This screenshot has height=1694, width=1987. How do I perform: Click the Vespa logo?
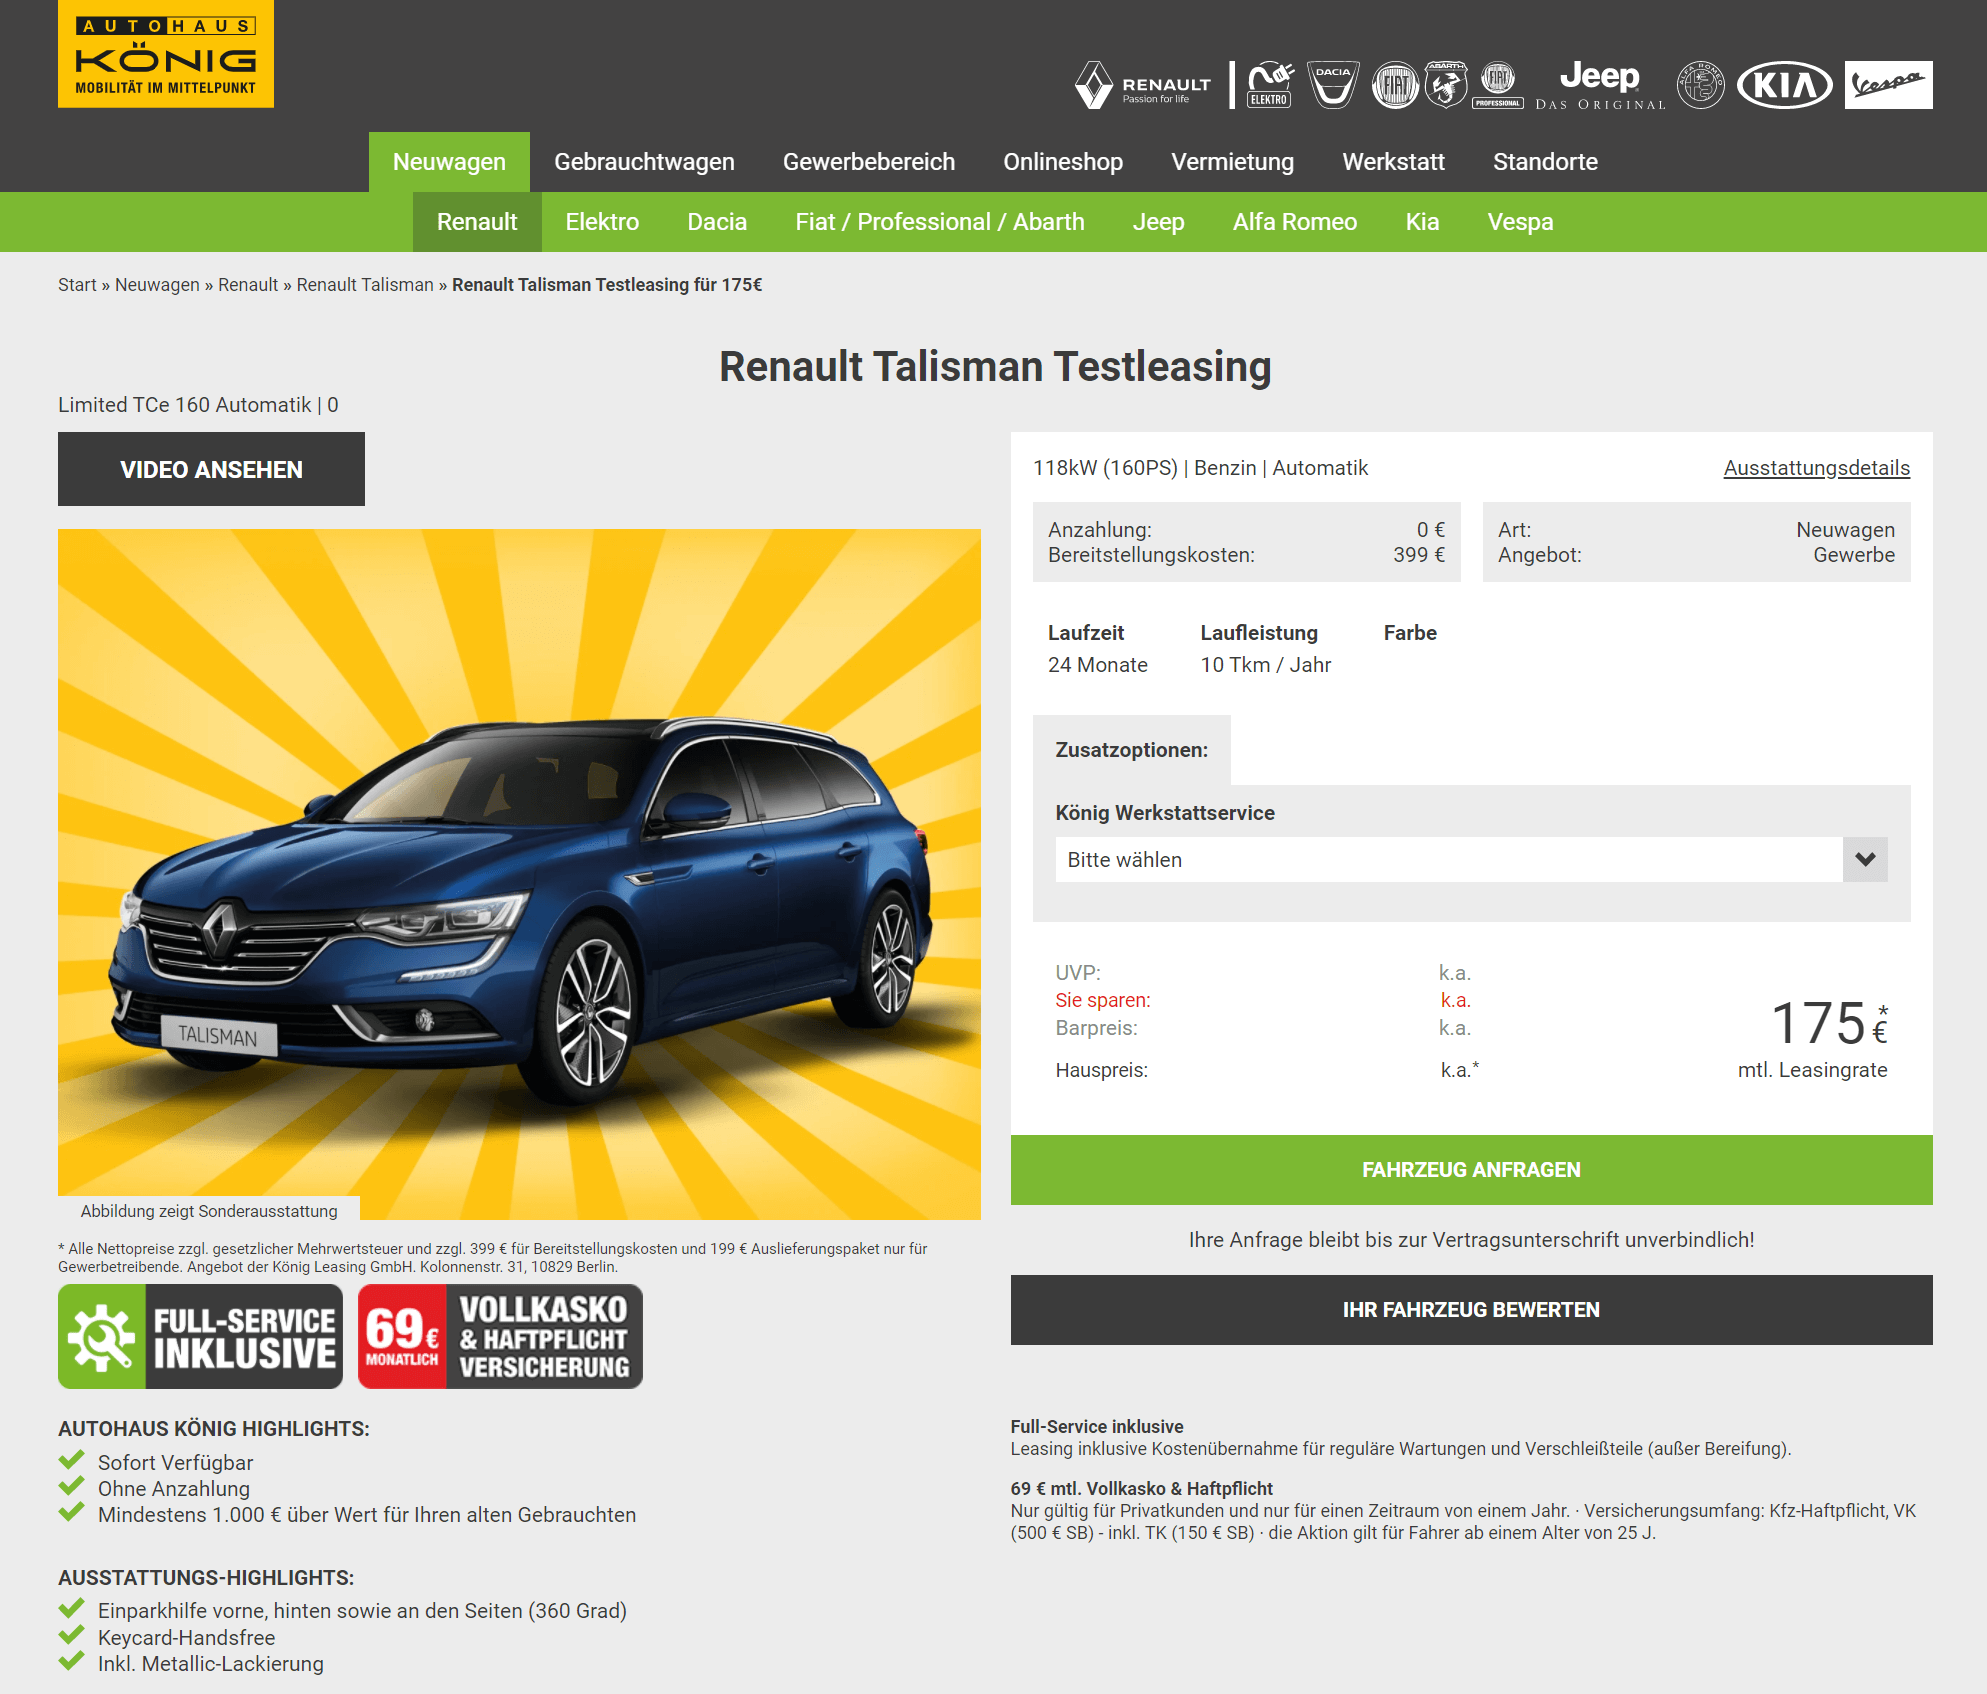(x=1888, y=85)
